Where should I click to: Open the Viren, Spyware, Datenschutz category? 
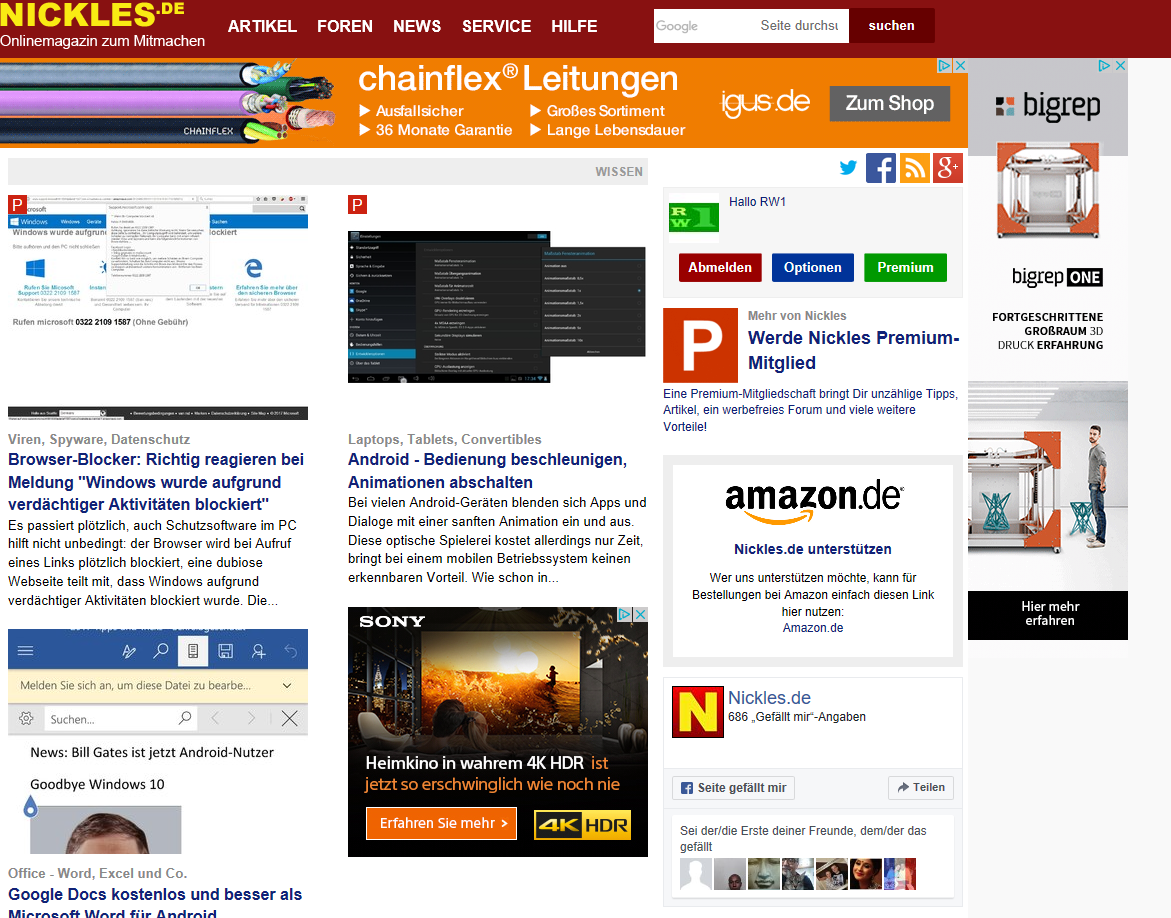click(x=99, y=439)
